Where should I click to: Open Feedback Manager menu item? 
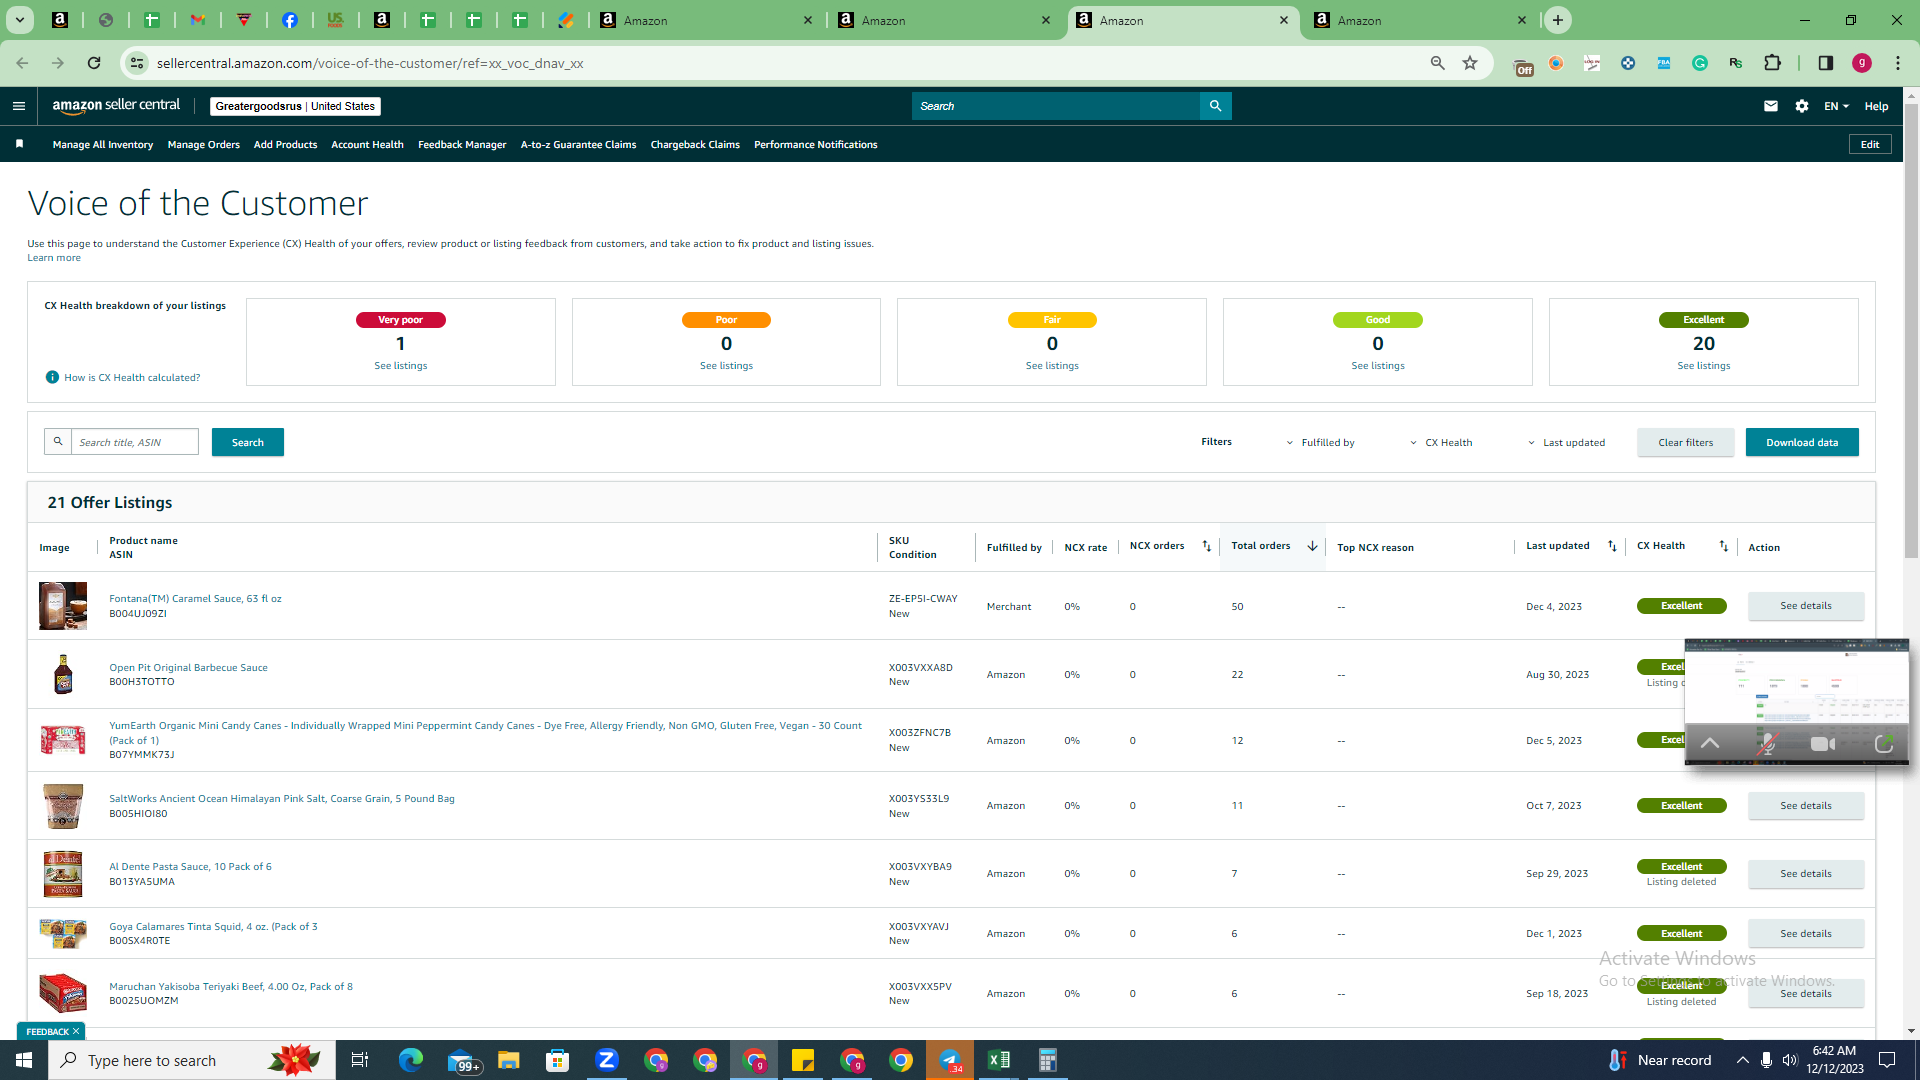(462, 144)
